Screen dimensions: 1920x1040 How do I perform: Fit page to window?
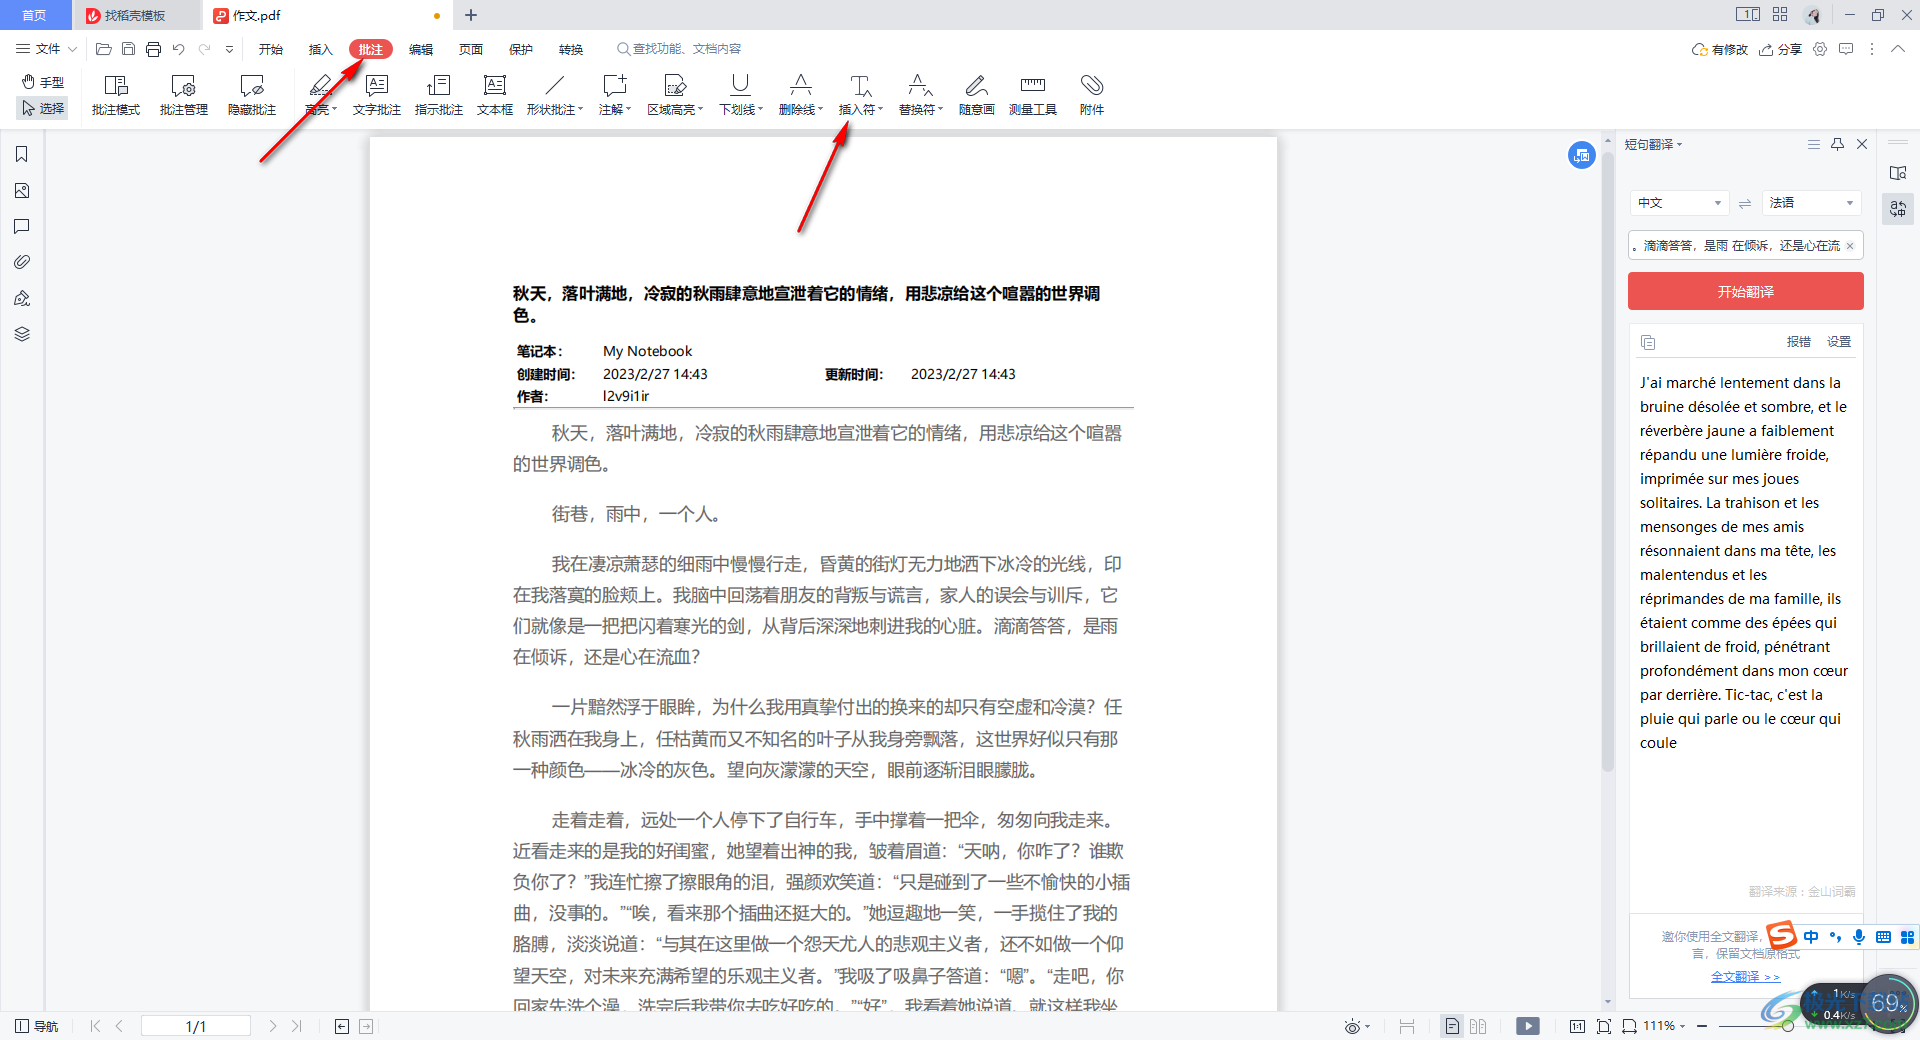coord(1604,1026)
